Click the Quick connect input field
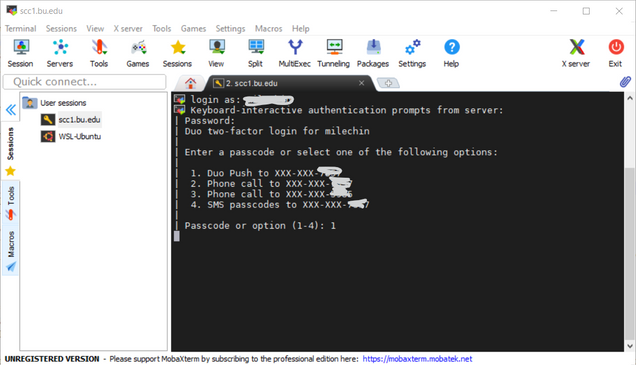The image size is (636, 365). (85, 82)
